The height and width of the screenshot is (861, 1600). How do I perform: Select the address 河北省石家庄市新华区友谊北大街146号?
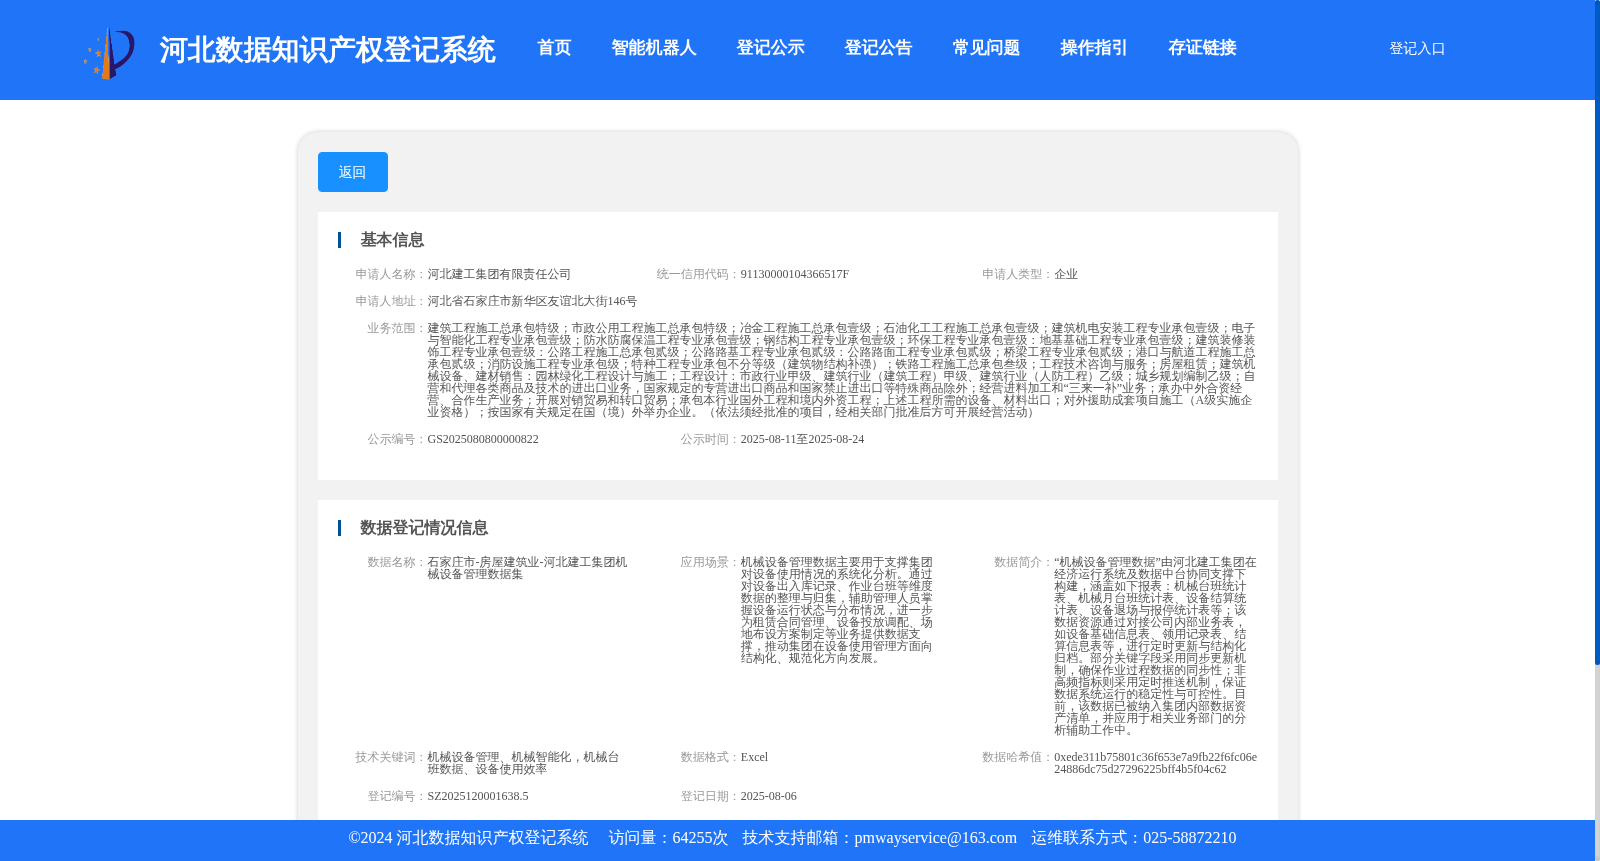click(x=532, y=301)
